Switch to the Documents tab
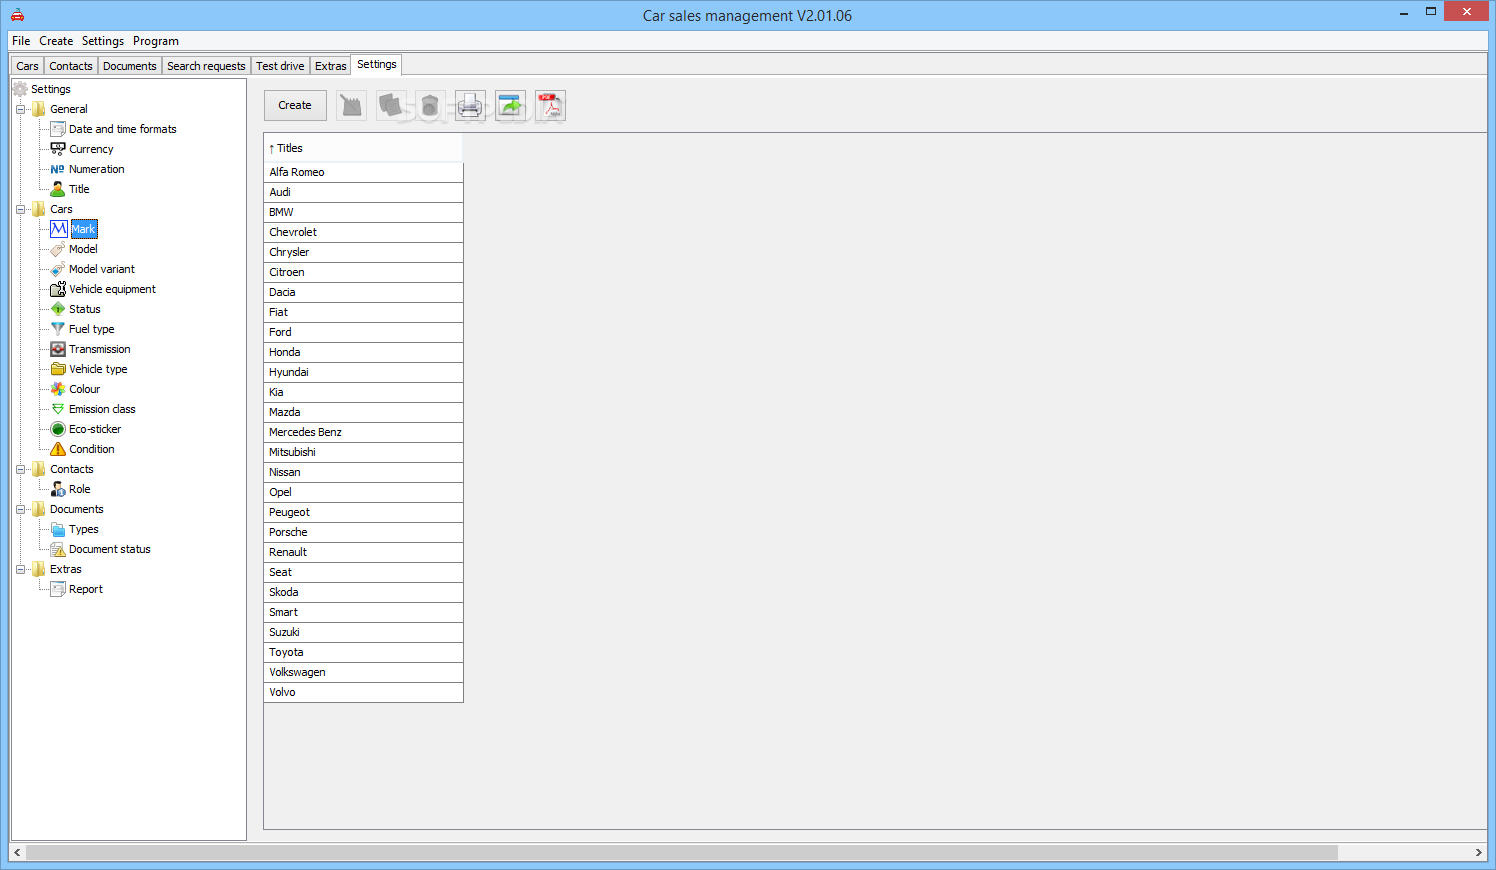This screenshot has width=1496, height=870. click(130, 66)
